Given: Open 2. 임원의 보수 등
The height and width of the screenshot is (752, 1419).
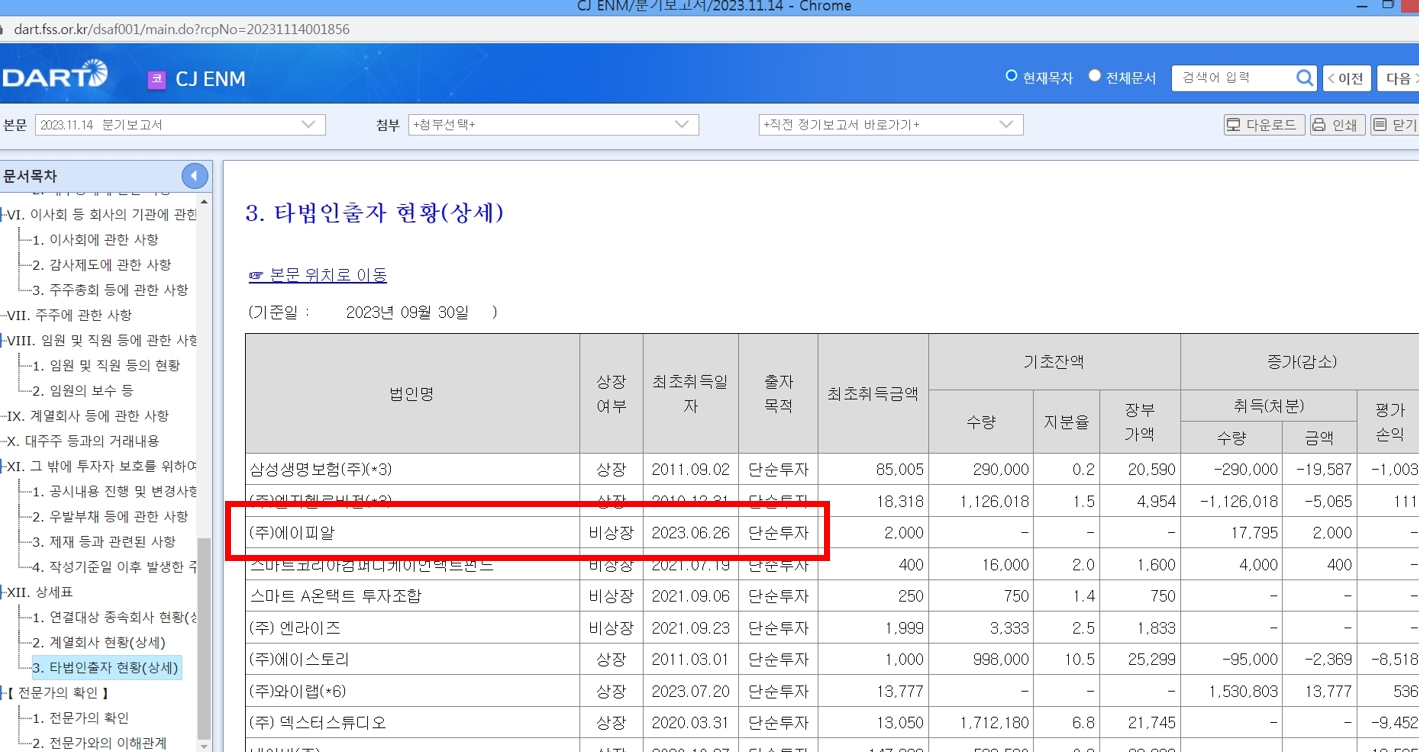Looking at the screenshot, I should coord(82,391).
